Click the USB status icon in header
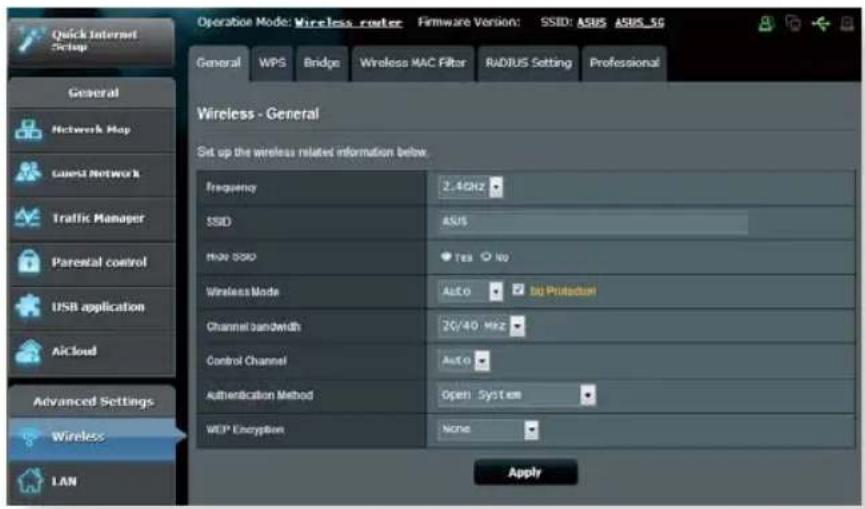The height and width of the screenshot is (509, 865). coord(821,23)
